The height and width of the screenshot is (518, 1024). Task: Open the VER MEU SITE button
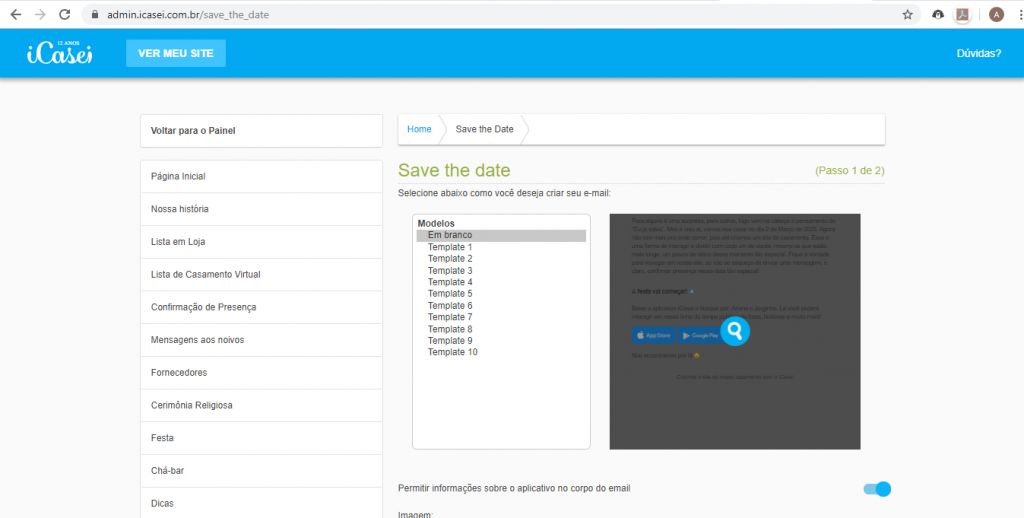(176, 54)
